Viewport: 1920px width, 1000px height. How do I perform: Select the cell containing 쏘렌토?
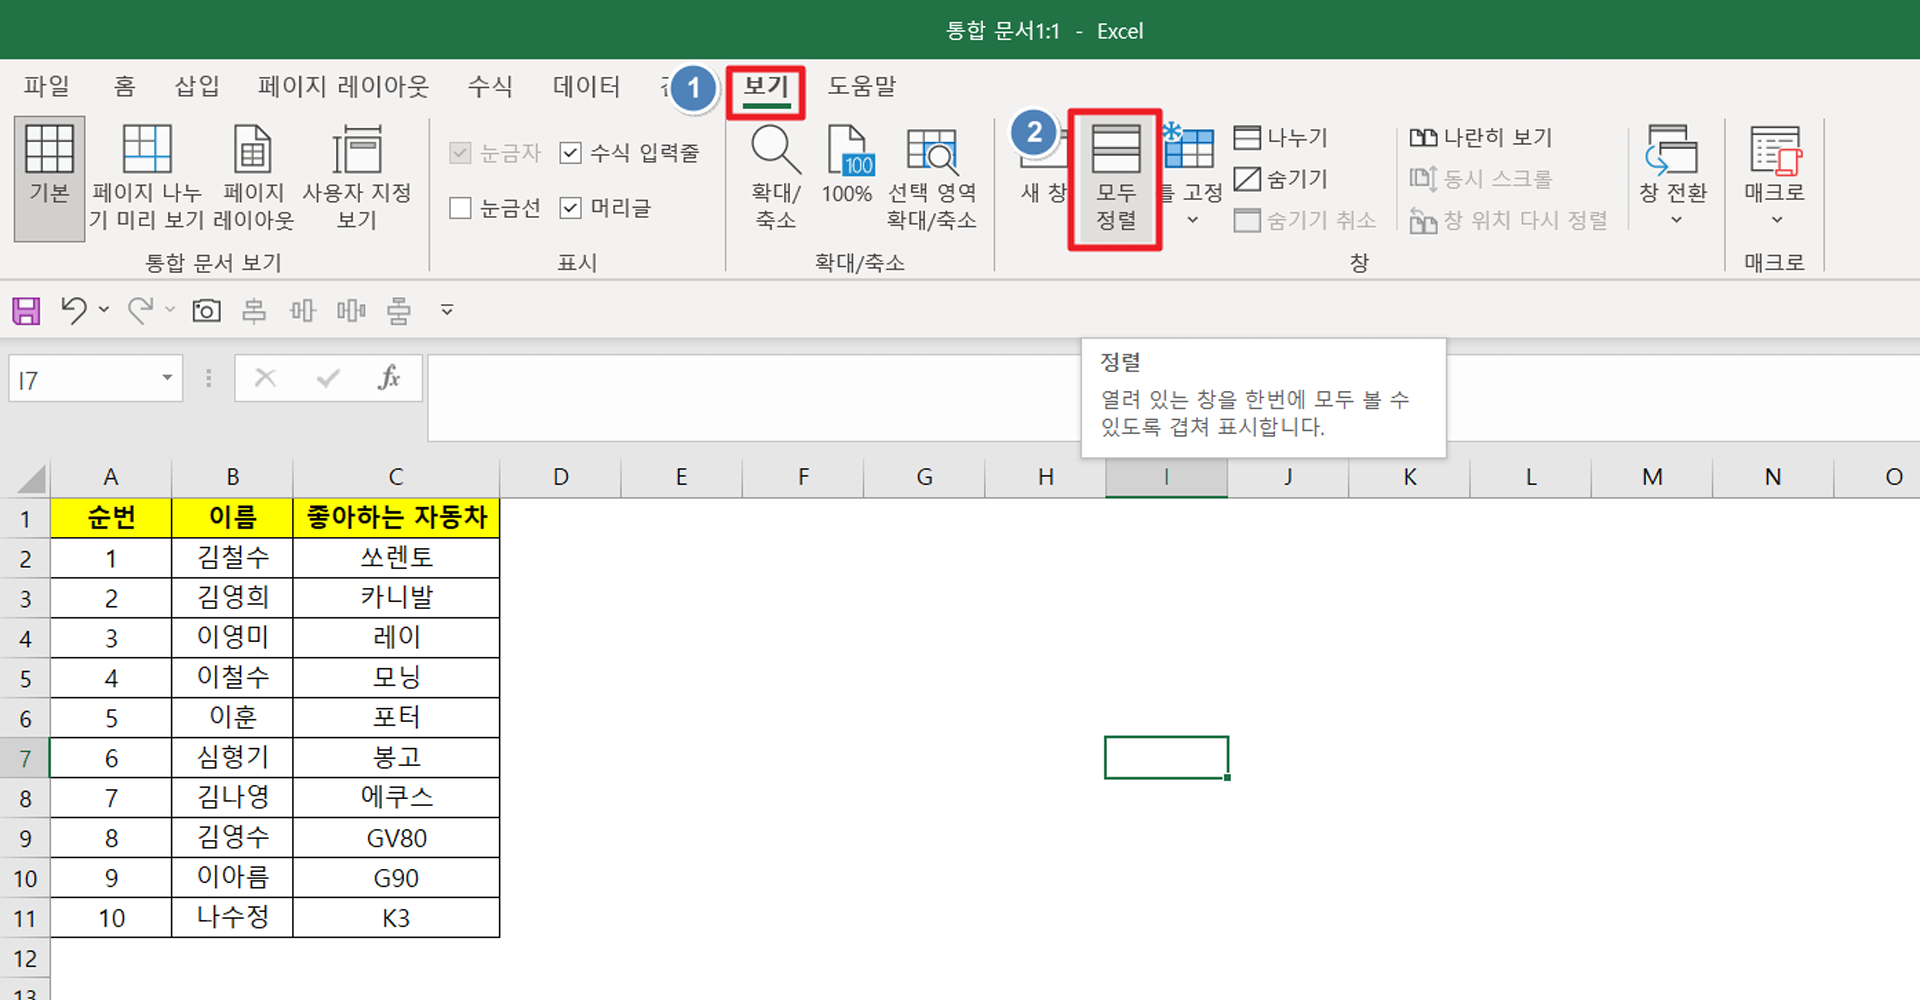click(396, 558)
